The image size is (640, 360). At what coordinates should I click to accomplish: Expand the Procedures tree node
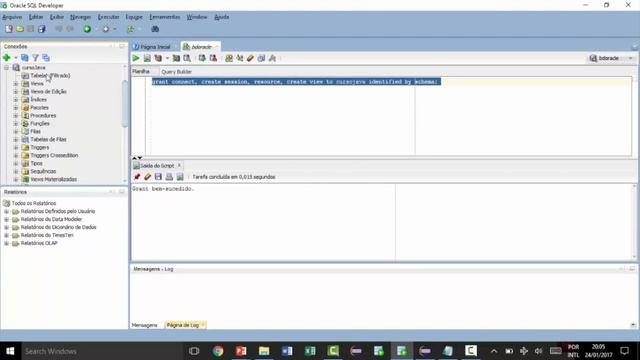[x=16, y=116]
